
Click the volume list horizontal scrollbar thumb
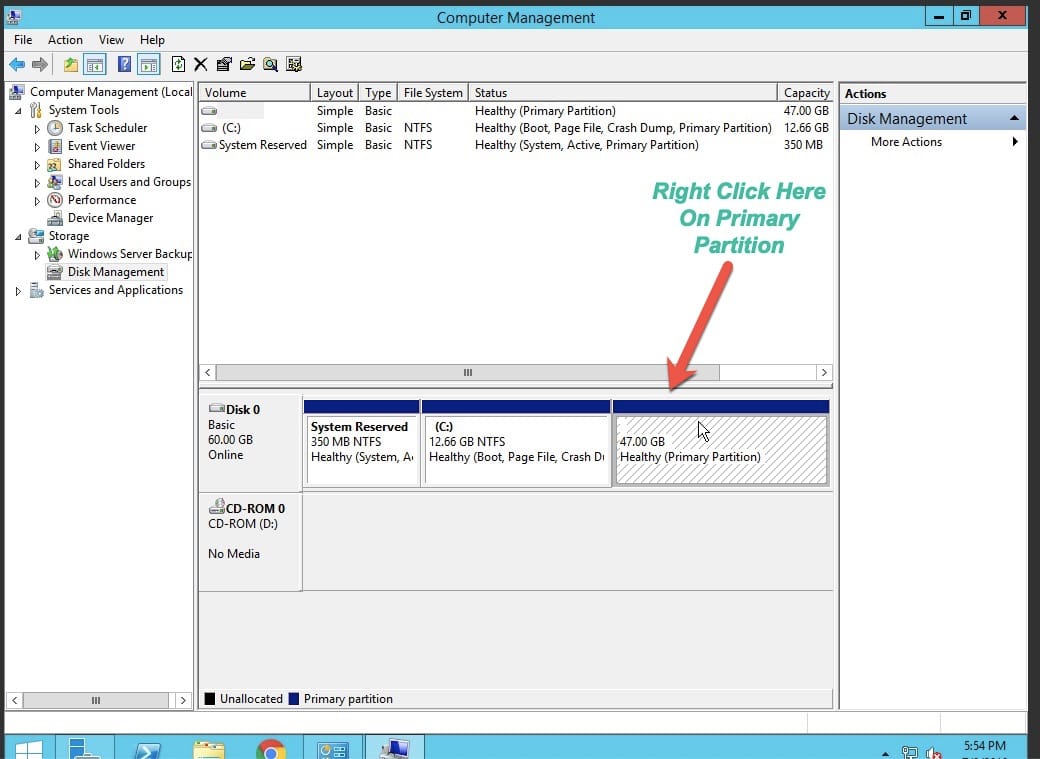[x=467, y=372]
